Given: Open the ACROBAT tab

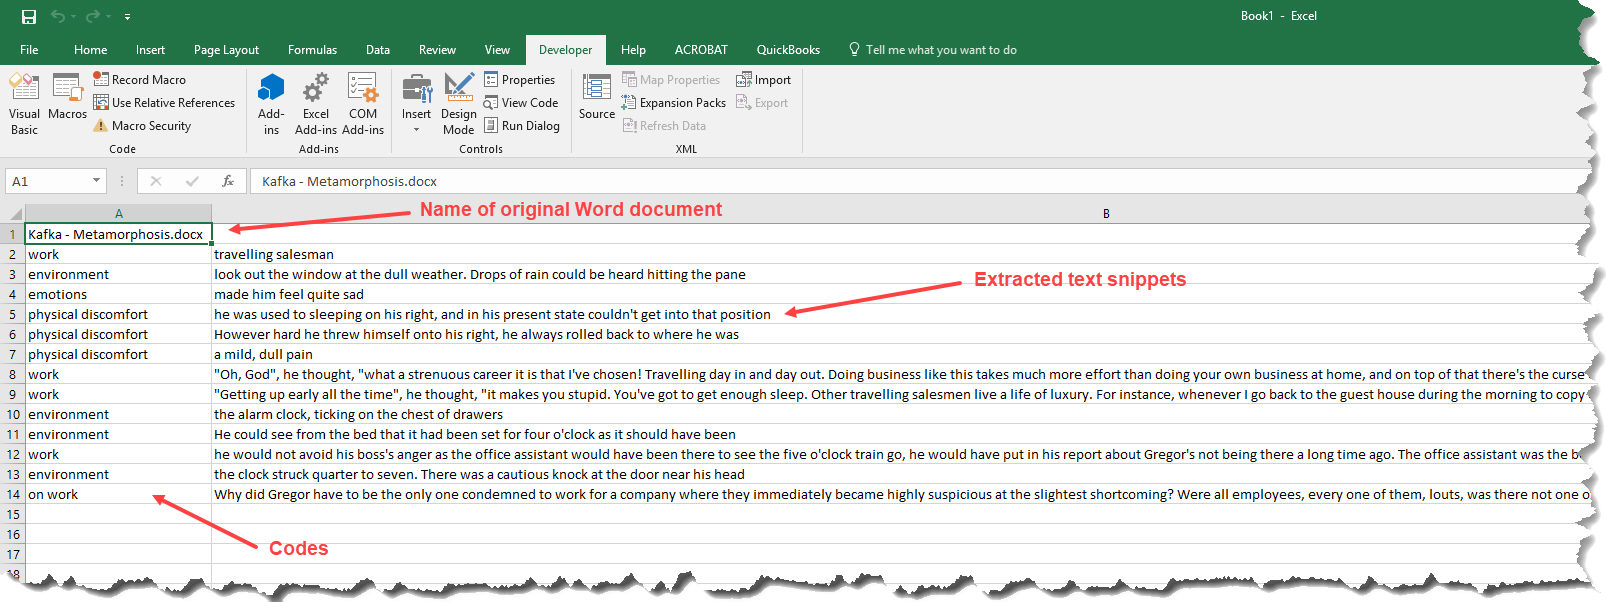Looking at the screenshot, I should pyautogui.click(x=701, y=49).
